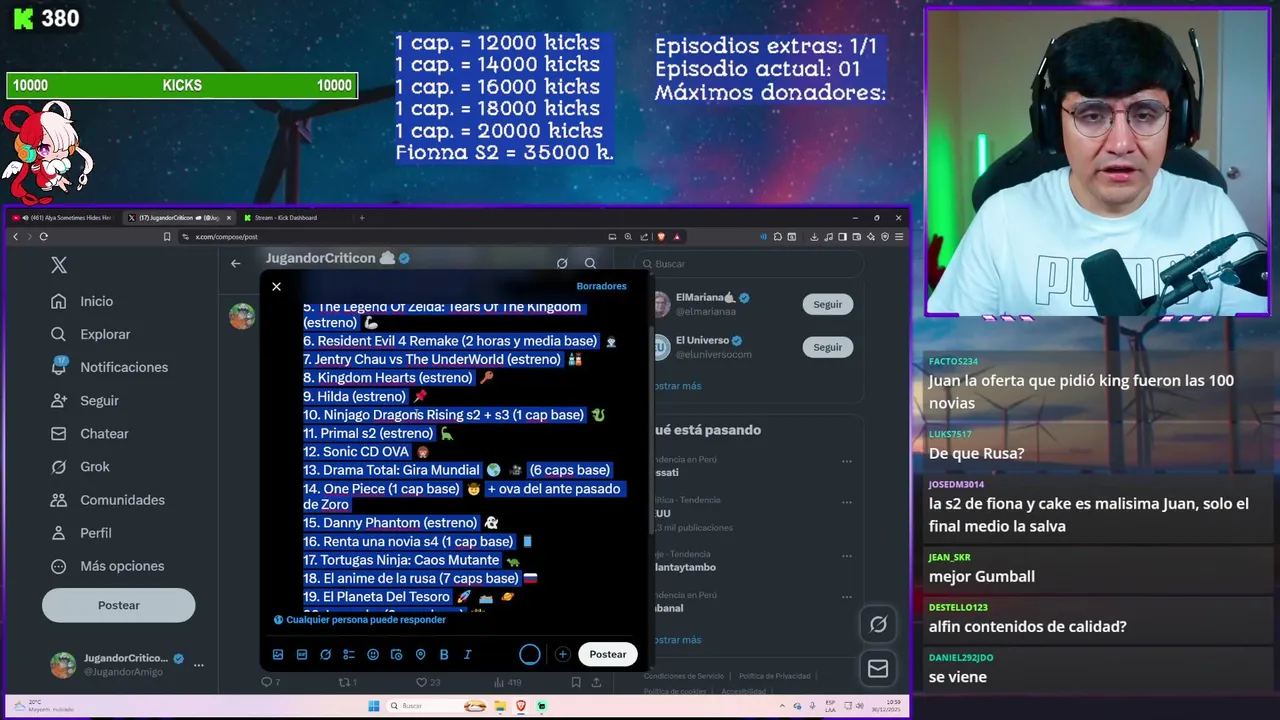Open the floating Grok button

pos(878,624)
